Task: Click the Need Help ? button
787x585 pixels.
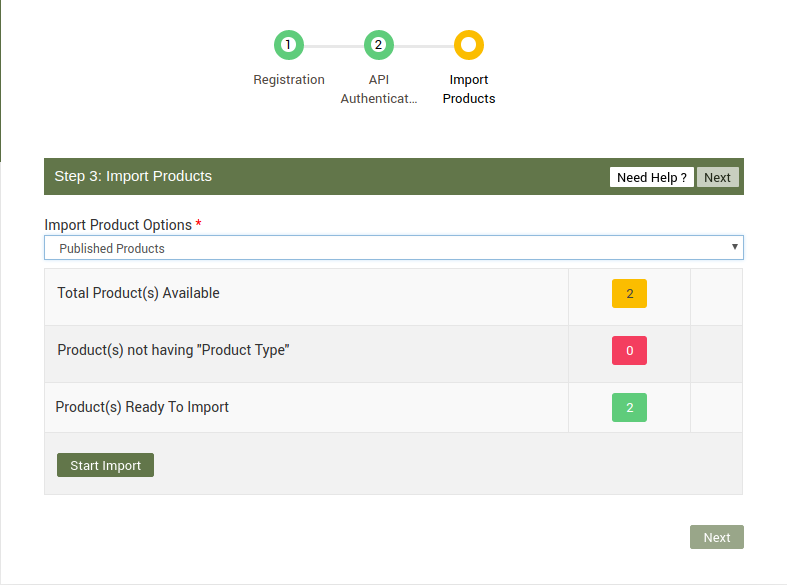Action: pyautogui.click(x=651, y=177)
